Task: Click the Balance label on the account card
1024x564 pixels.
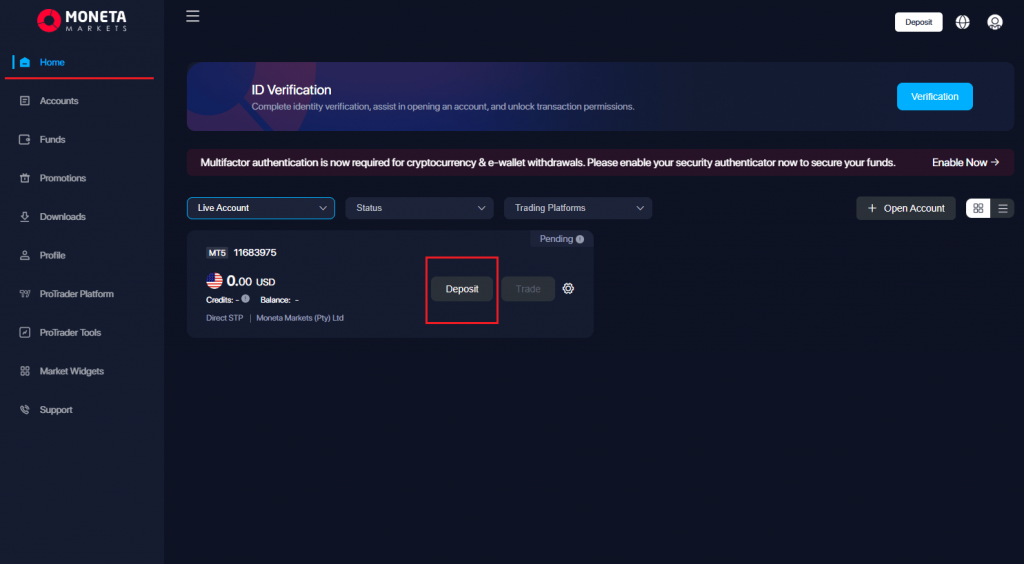Action: click(275, 300)
